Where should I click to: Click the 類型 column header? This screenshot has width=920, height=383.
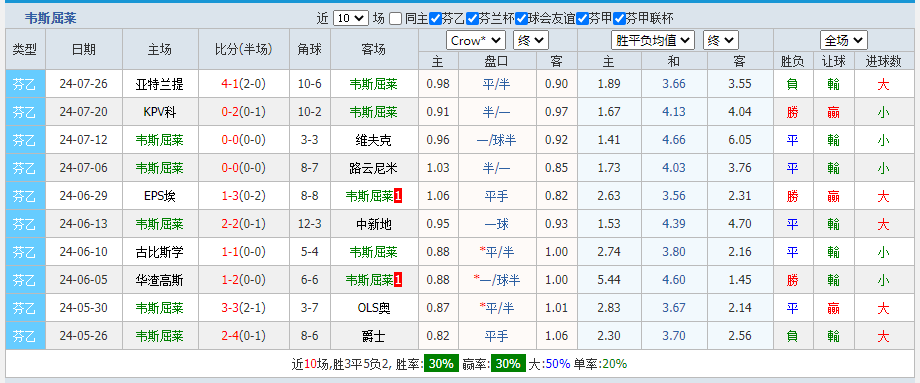(25, 49)
